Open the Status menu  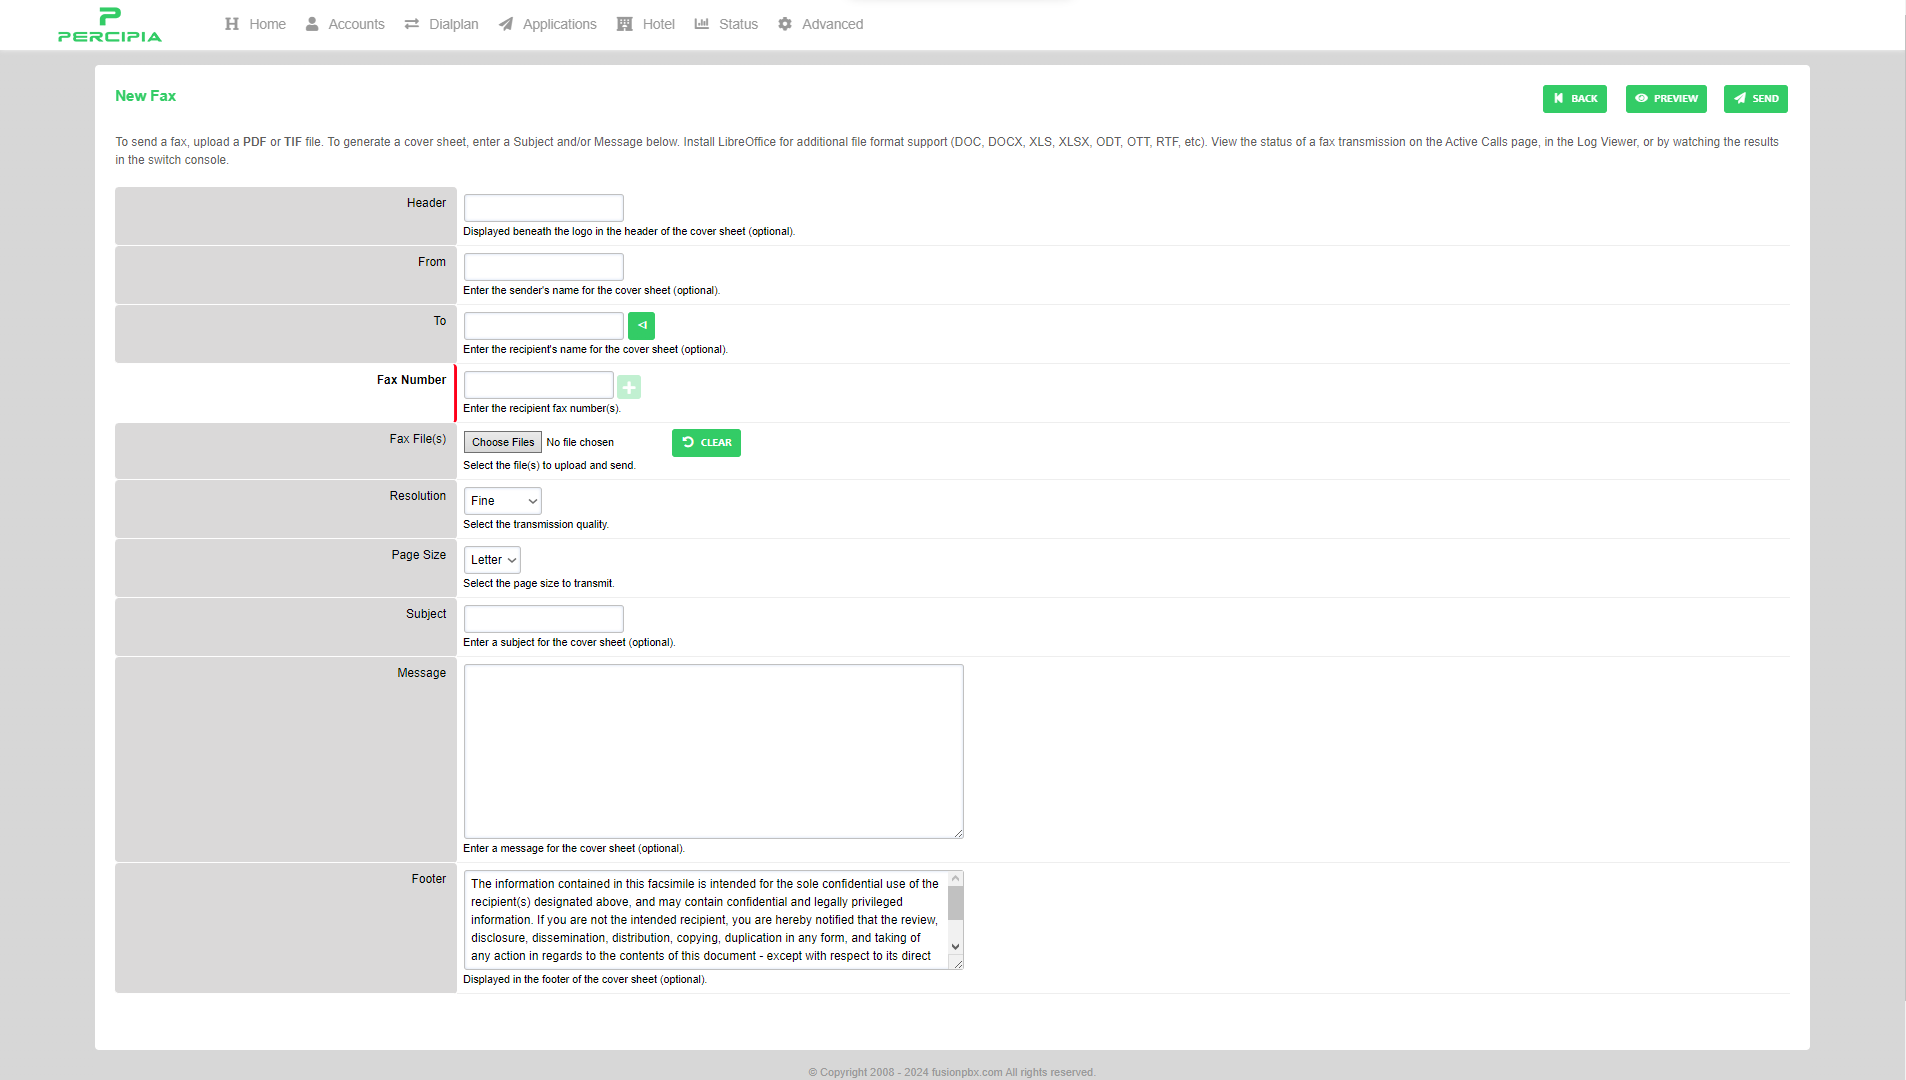tap(726, 24)
